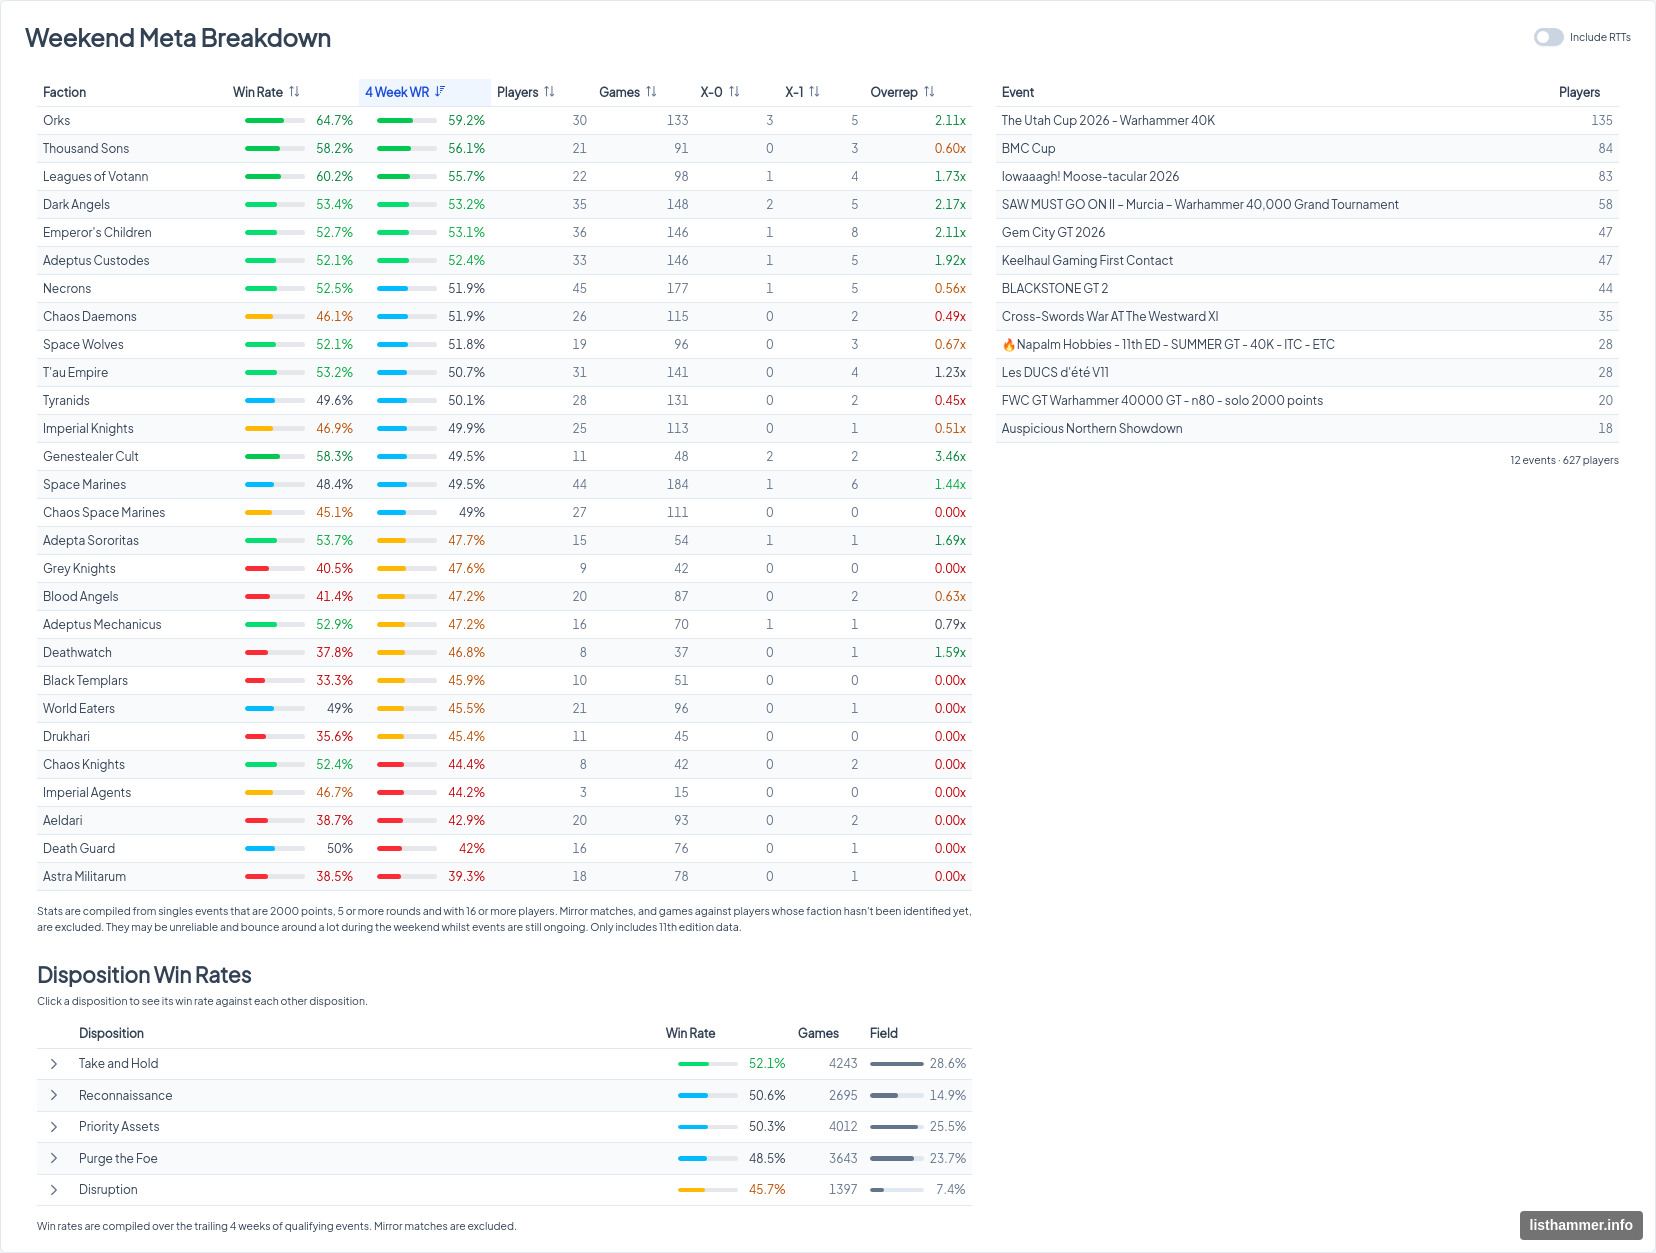Open the BMC Cup event

pos(1028,148)
